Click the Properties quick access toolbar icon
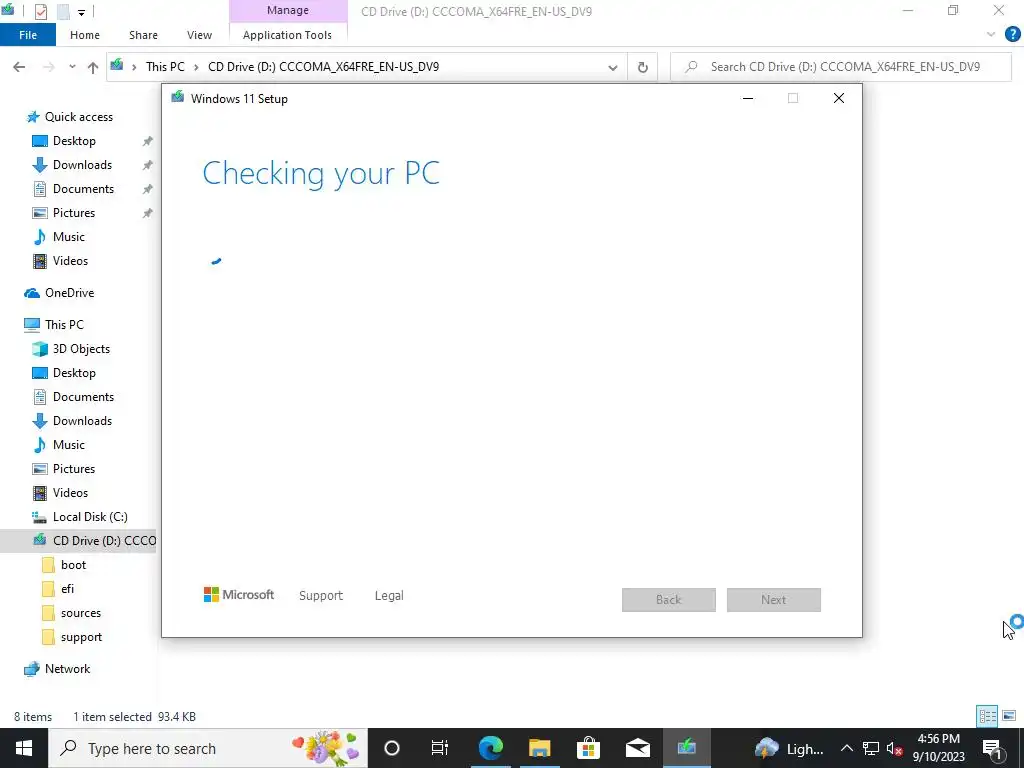The image size is (1024, 768). [x=40, y=11]
